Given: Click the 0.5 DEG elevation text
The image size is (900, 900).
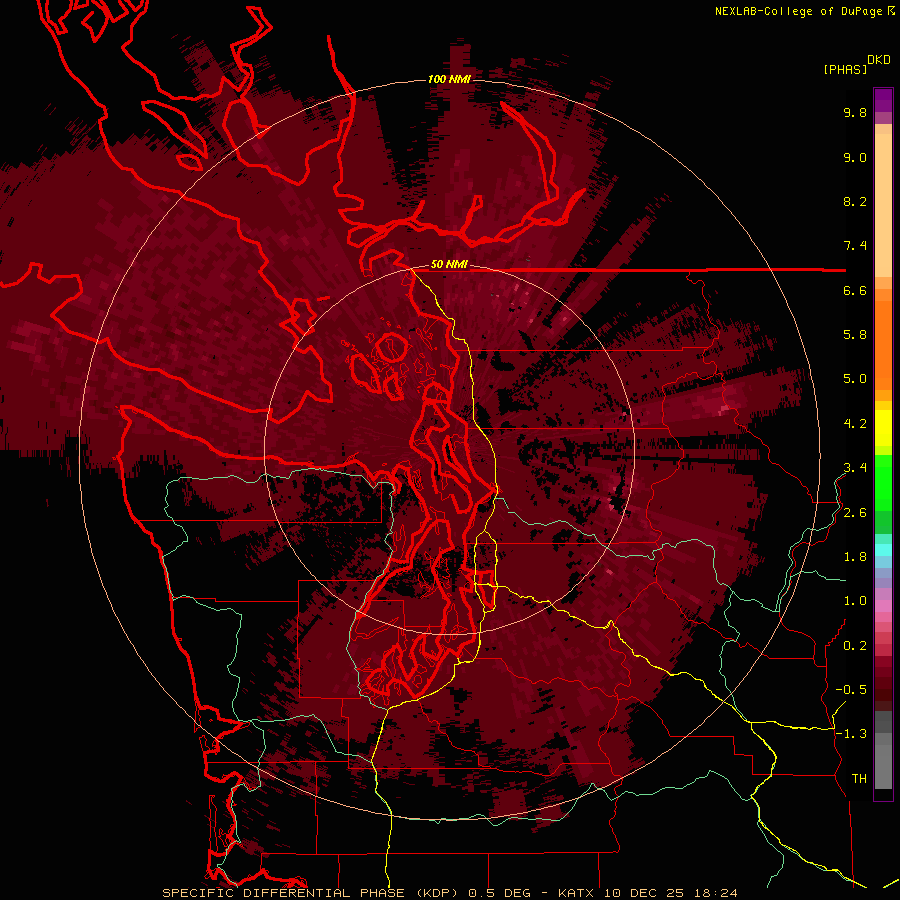Looking at the screenshot, I should pyautogui.click(x=500, y=893).
